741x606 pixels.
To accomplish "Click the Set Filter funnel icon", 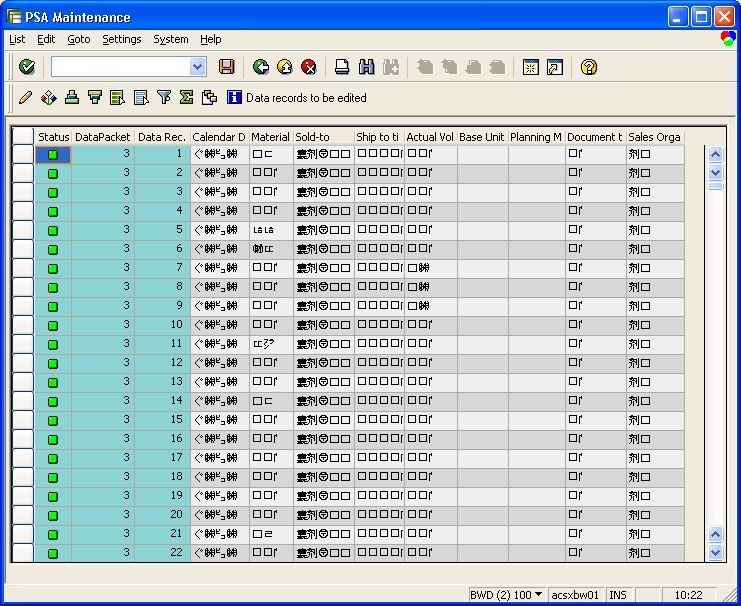I will [x=164, y=97].
